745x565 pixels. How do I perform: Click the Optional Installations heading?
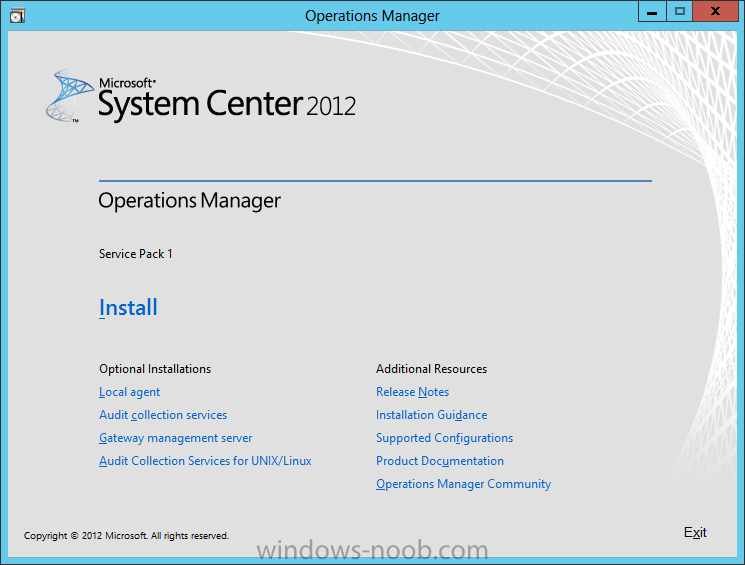[x=155, y=369]
